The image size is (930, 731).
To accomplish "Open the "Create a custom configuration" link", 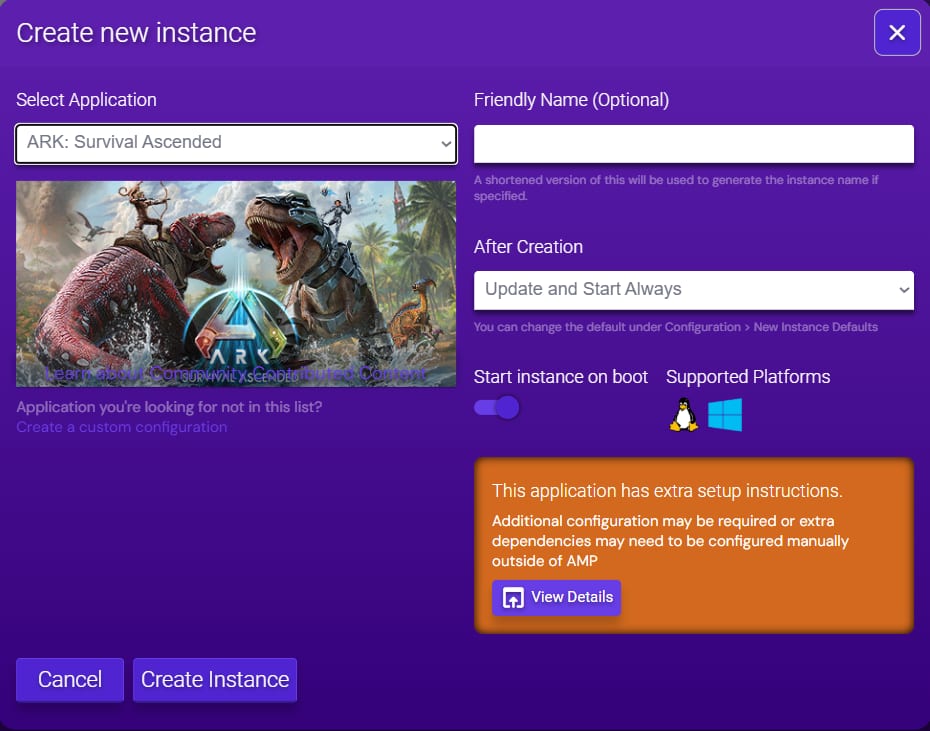I will coord(121,427).
